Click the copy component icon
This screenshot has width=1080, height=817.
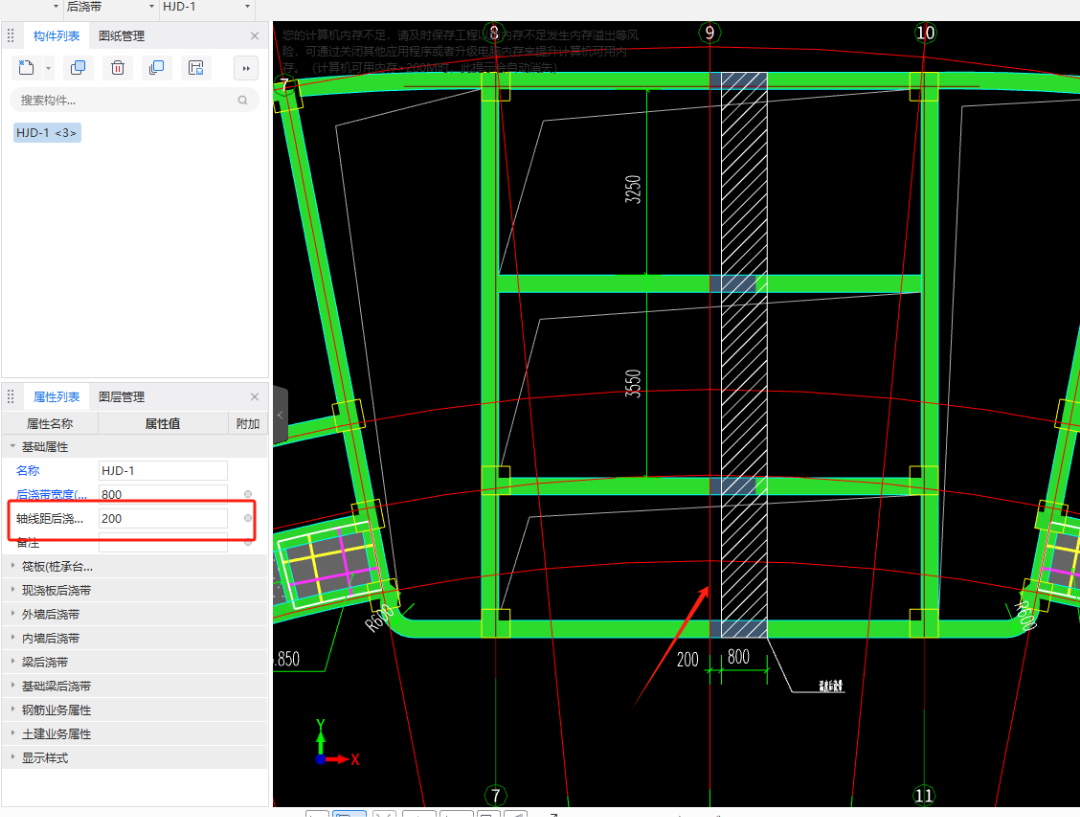(x=79, y=68)
